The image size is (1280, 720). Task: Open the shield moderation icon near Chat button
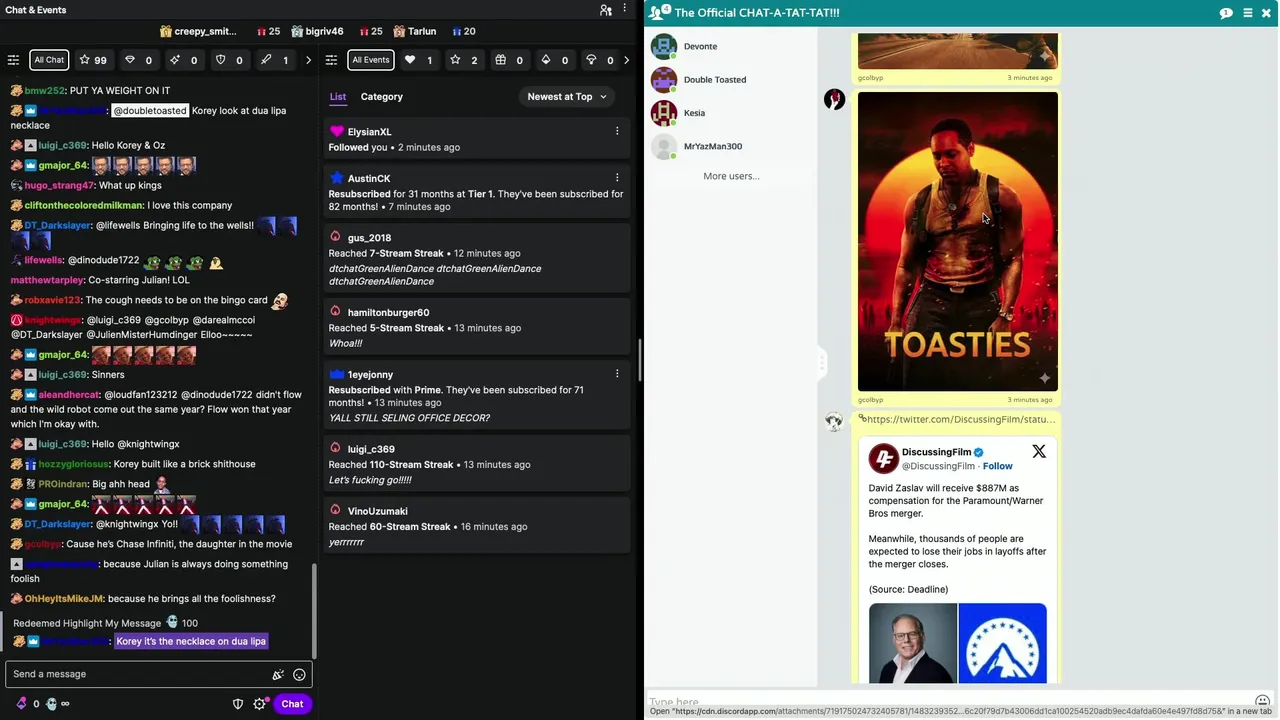[238, 704]
